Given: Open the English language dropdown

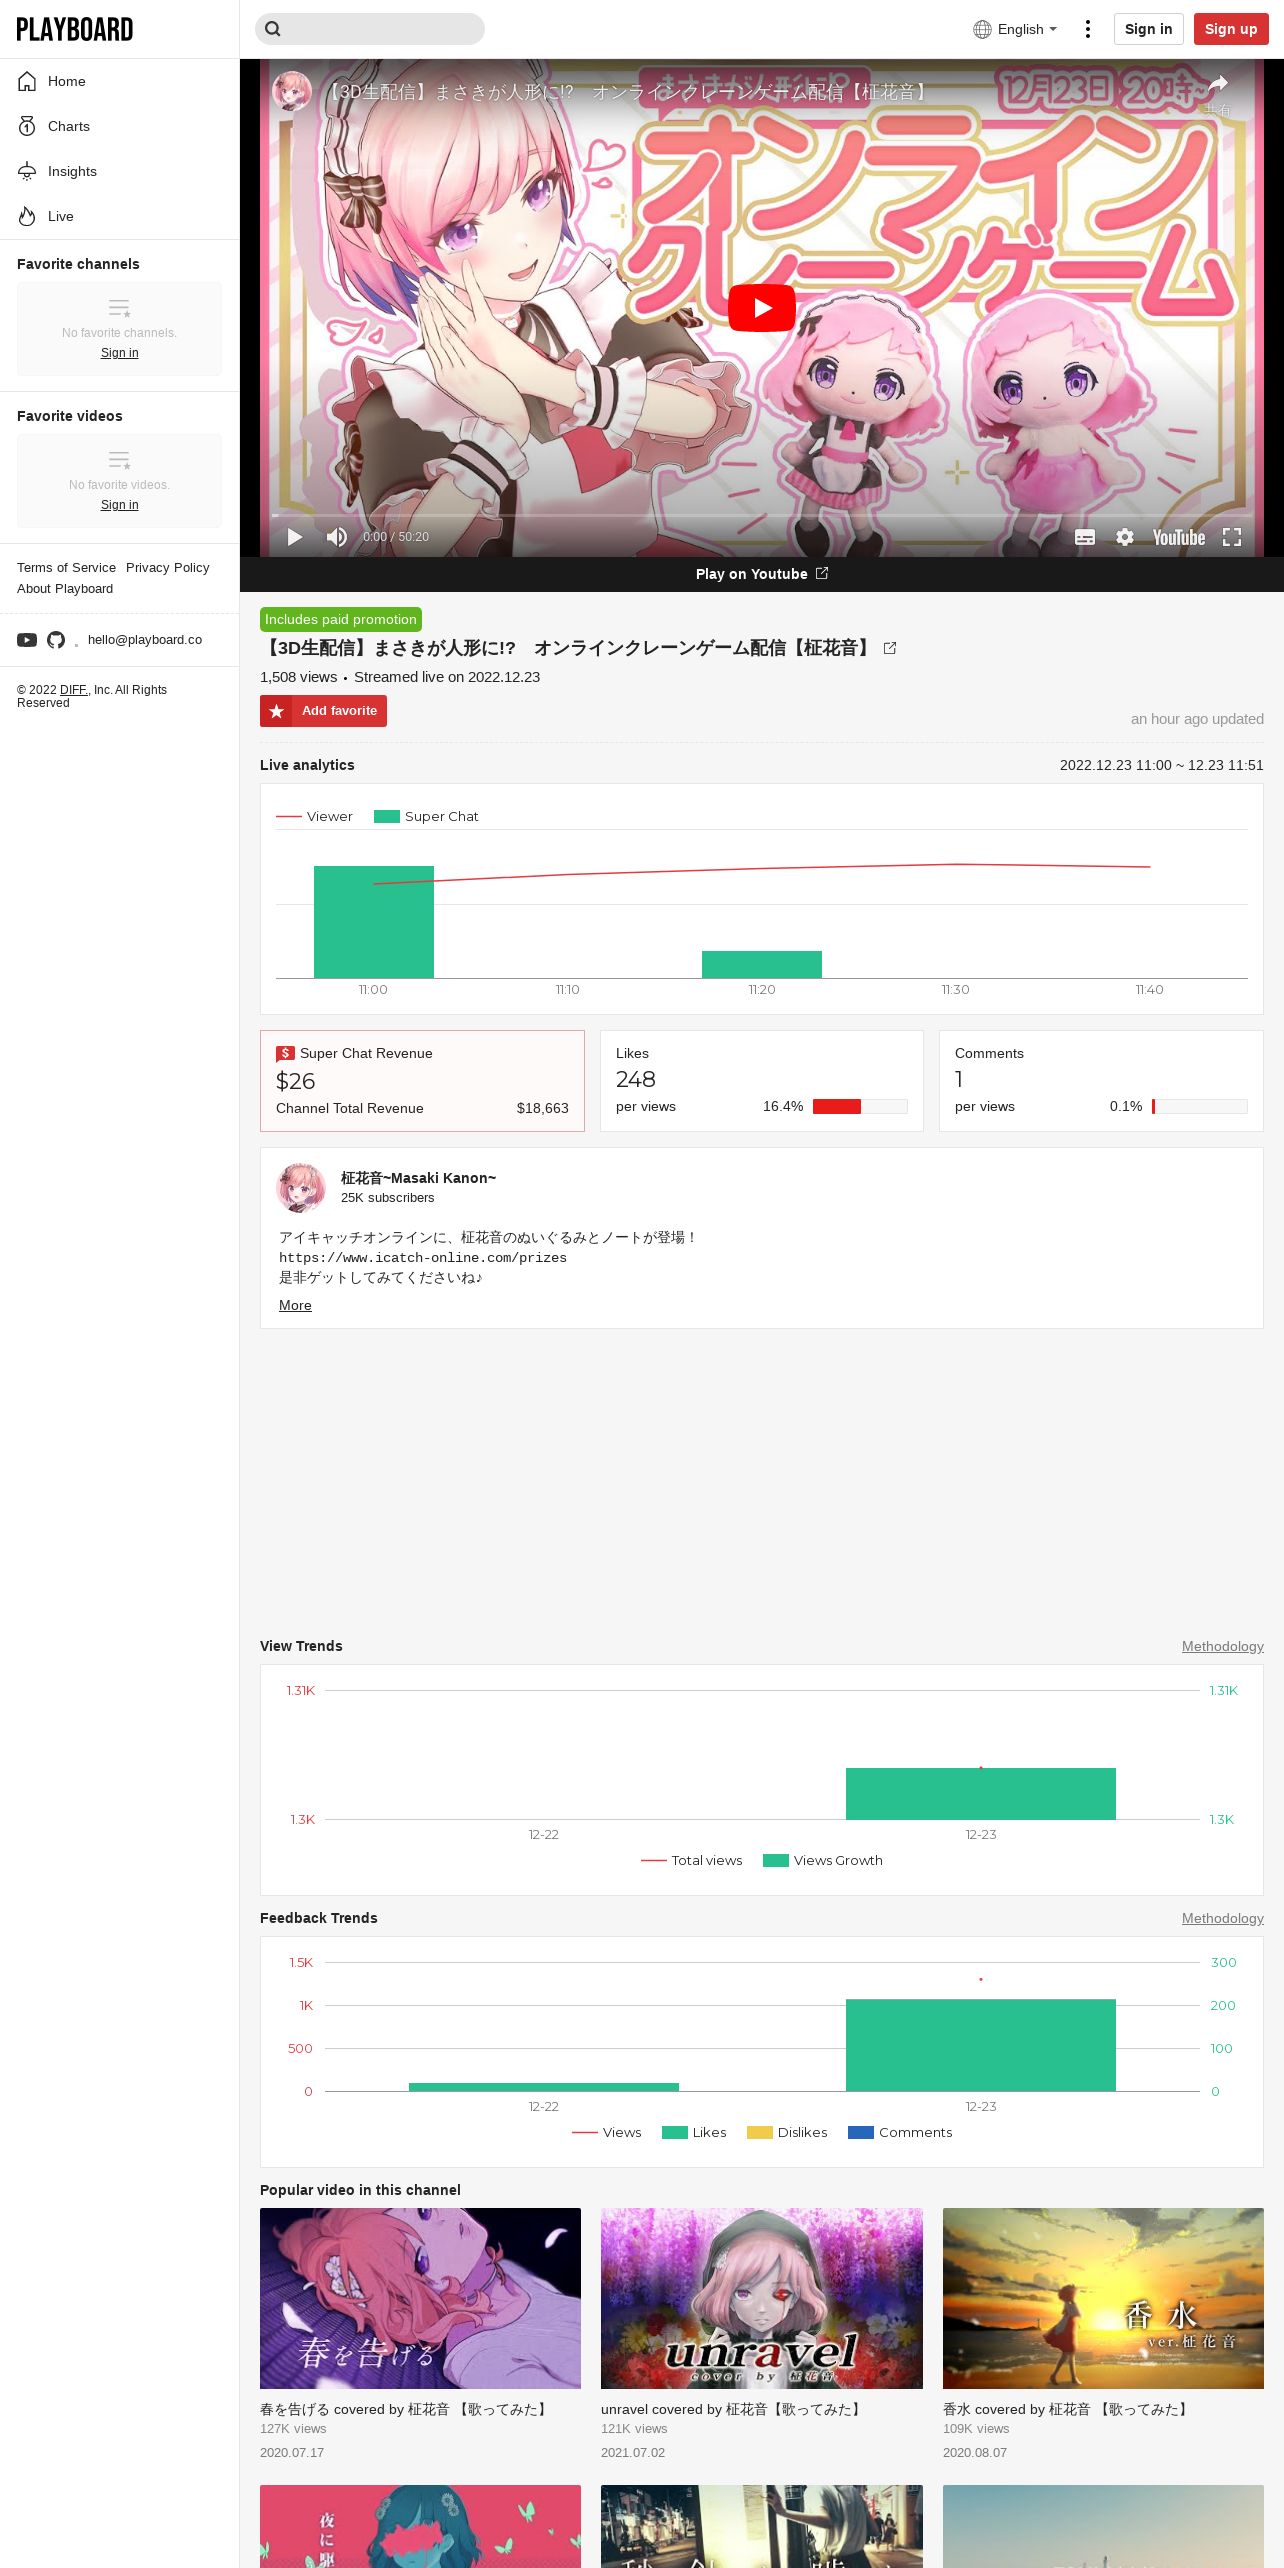Looking at the screenshot, I should (1016, 29).
